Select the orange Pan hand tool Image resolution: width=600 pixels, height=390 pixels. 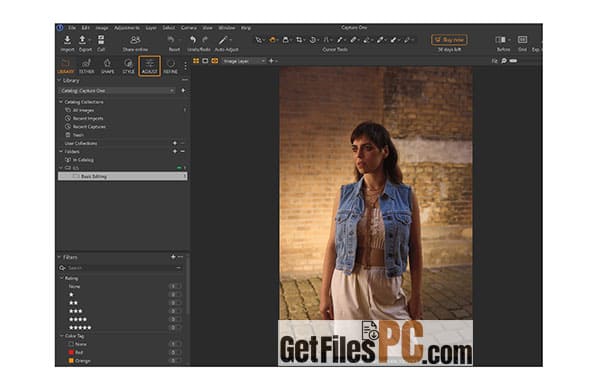click(x=272, y=40)
